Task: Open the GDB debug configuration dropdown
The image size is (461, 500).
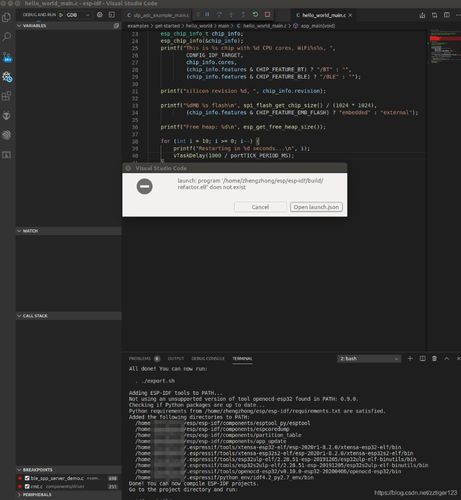Action: coord(78,15)
